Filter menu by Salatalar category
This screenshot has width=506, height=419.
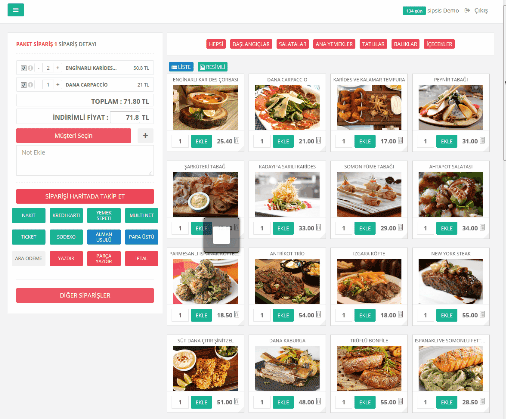(293, 44)
